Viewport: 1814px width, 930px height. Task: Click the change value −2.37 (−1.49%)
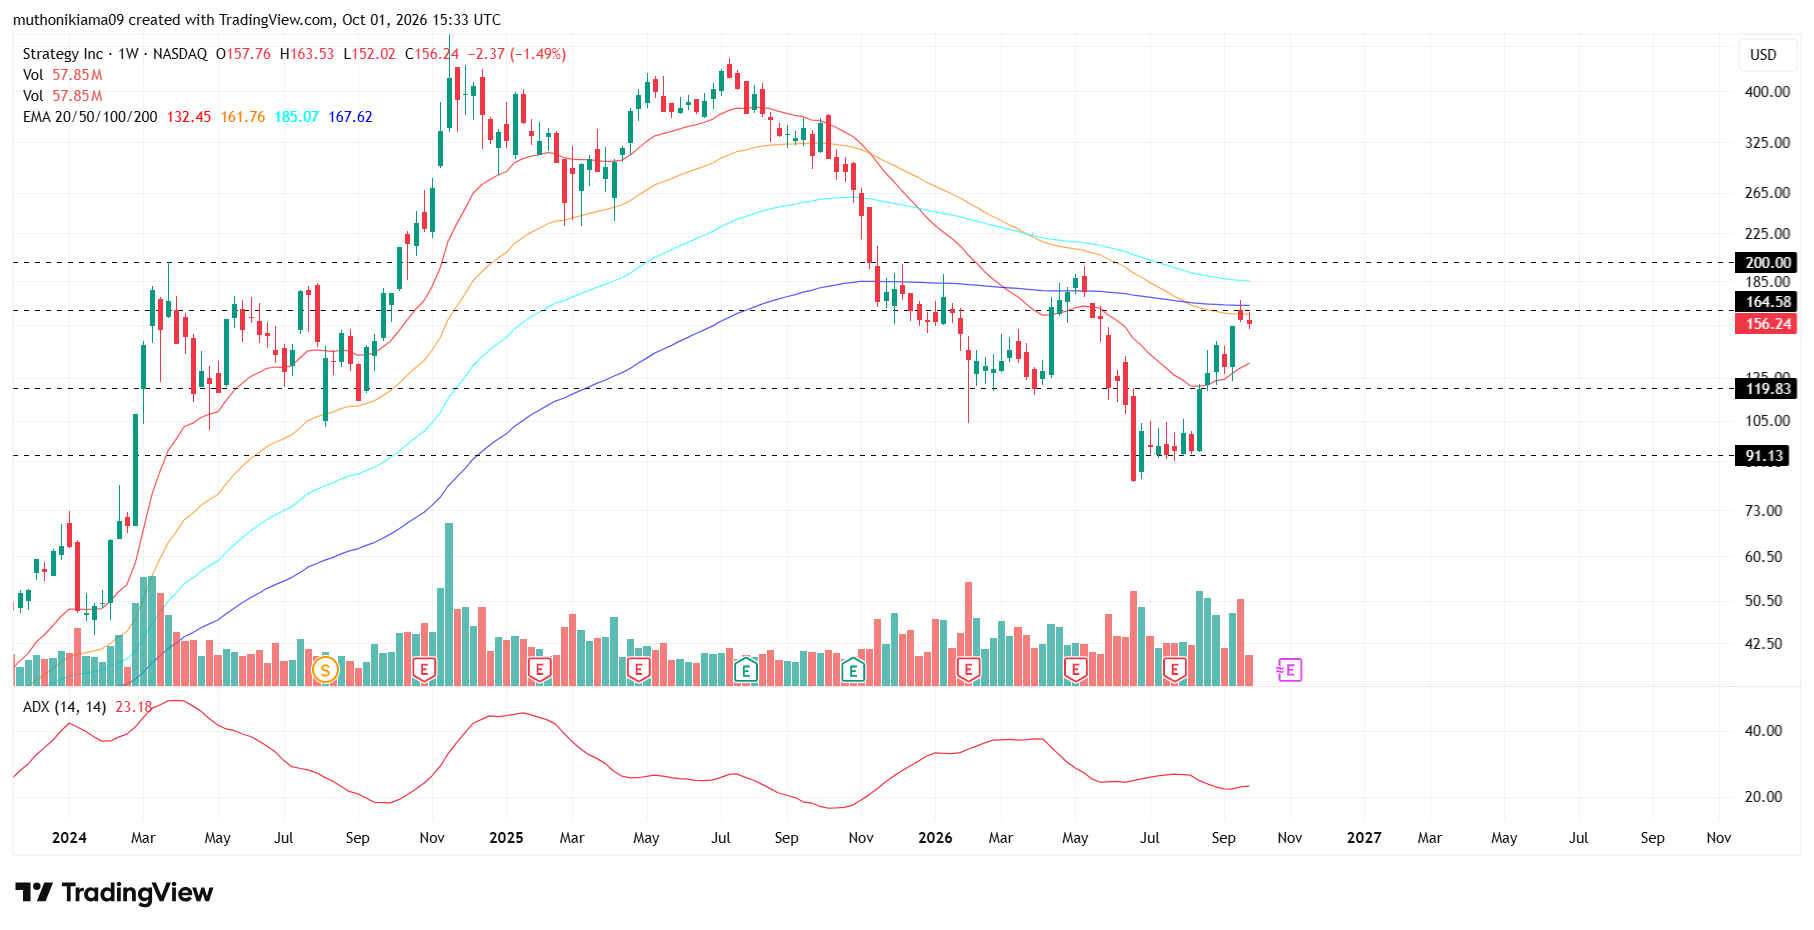click(517, 54)
